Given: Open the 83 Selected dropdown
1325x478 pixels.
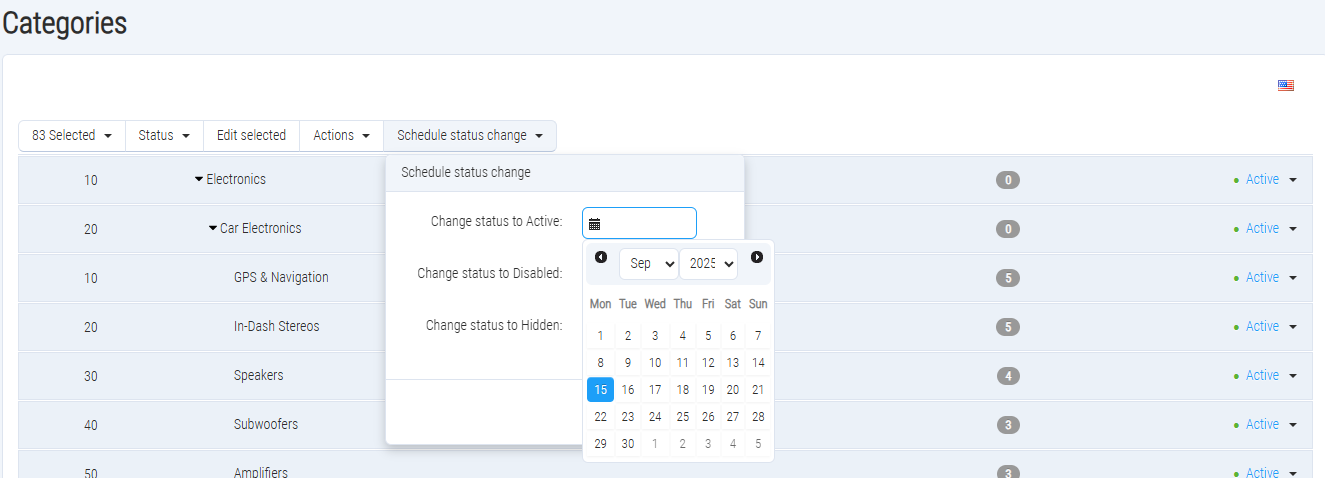Looking at the screenshot, I should click(x=71, y=136).
